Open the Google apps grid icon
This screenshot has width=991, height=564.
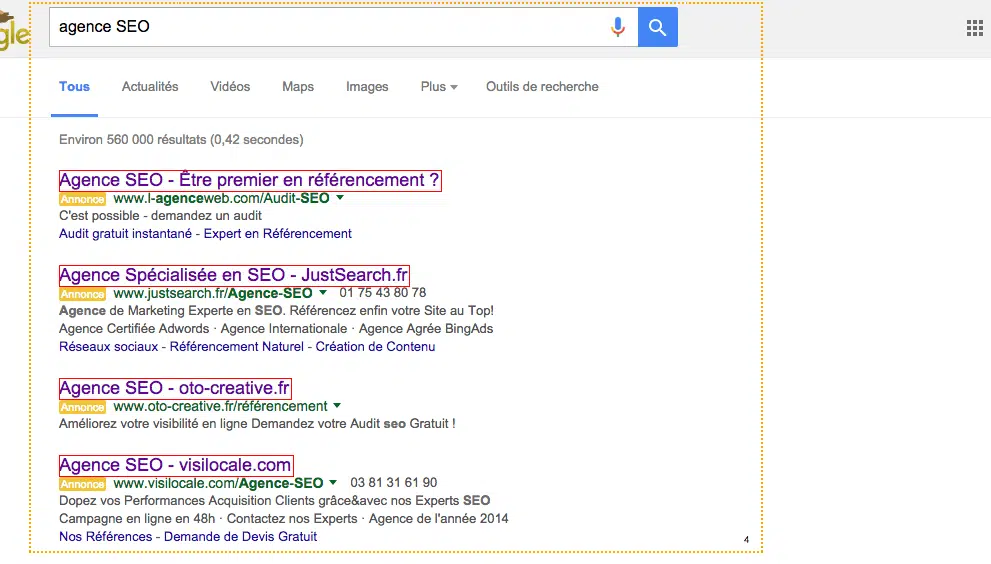(974, 28)
